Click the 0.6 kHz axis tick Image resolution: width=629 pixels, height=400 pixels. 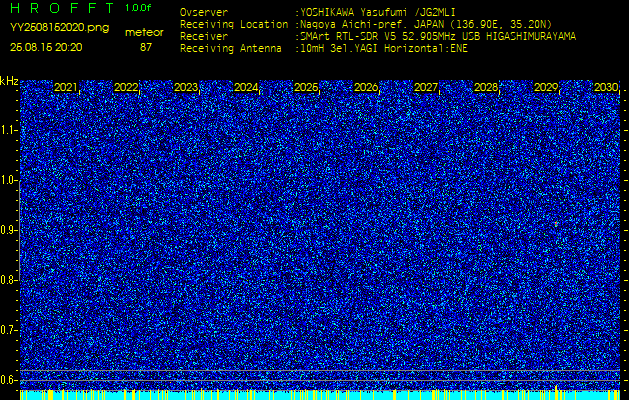[x=9, y=380]
